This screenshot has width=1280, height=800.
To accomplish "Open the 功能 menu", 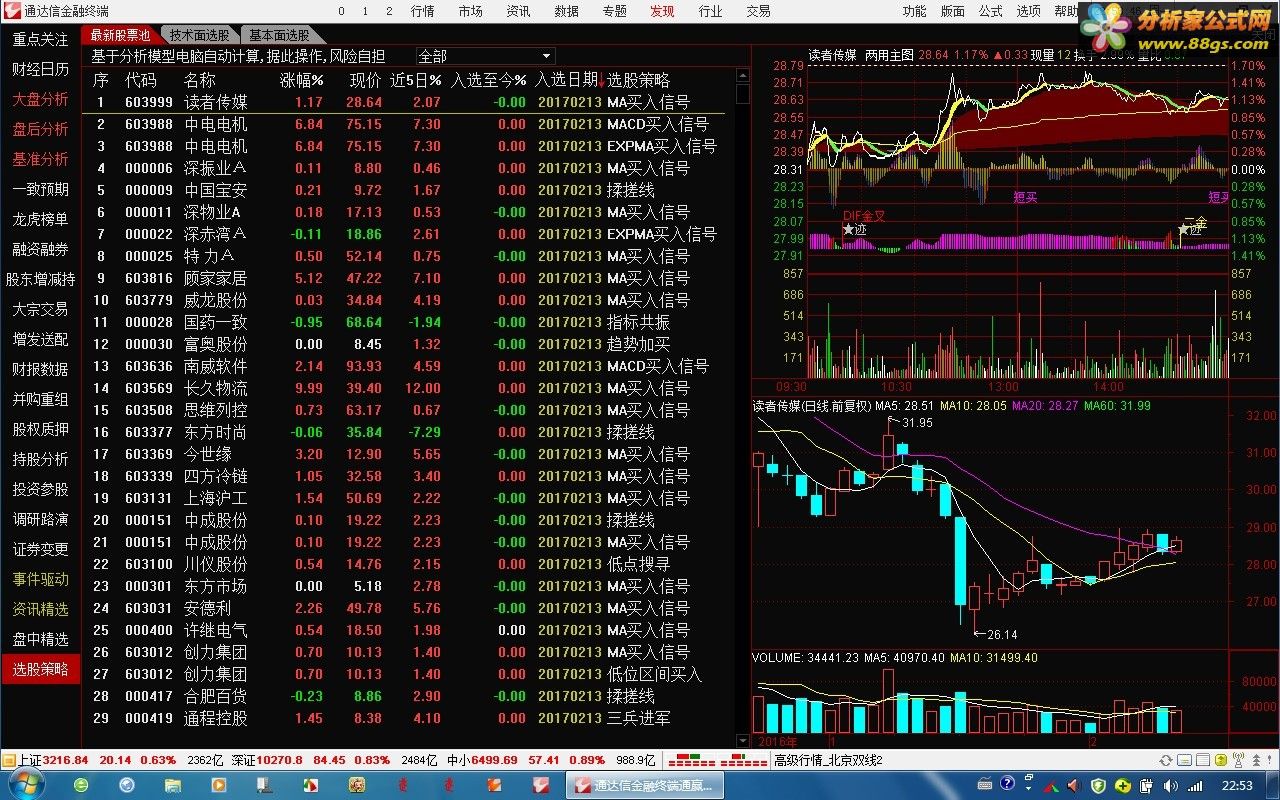I will (914, 11).
